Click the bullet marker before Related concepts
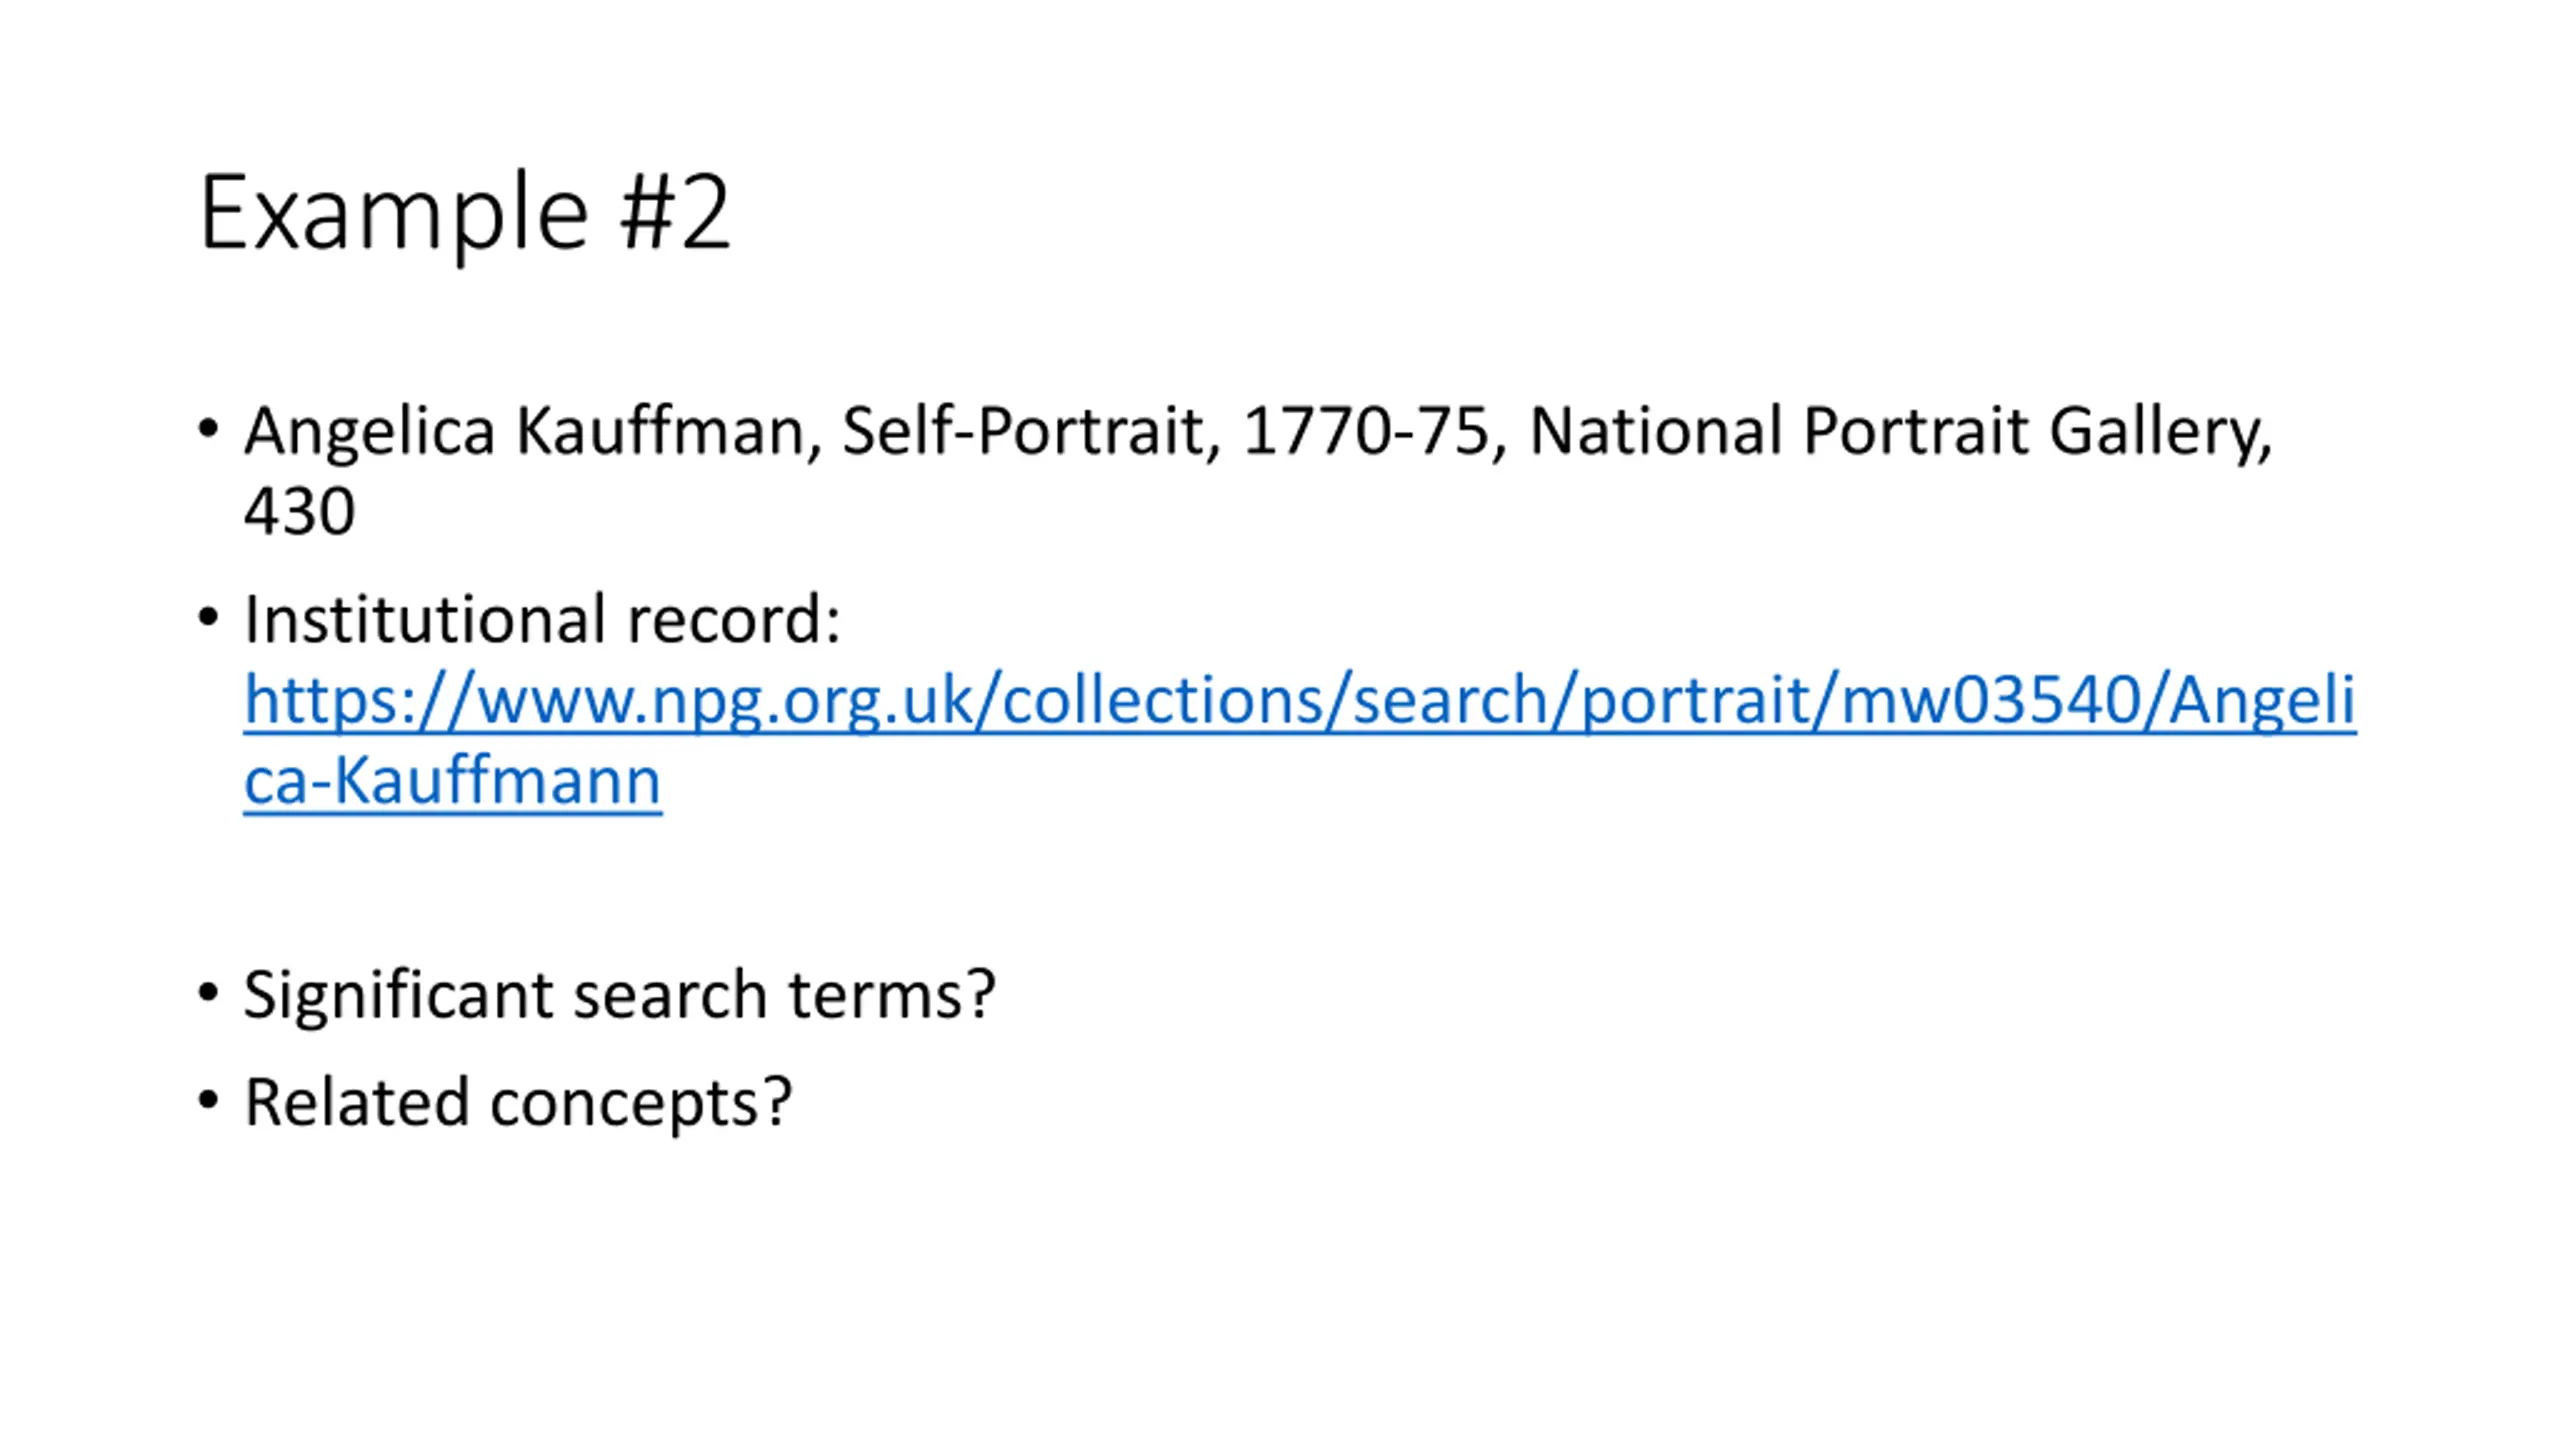This screenshot has height=1440, width=2560. 208,1100
